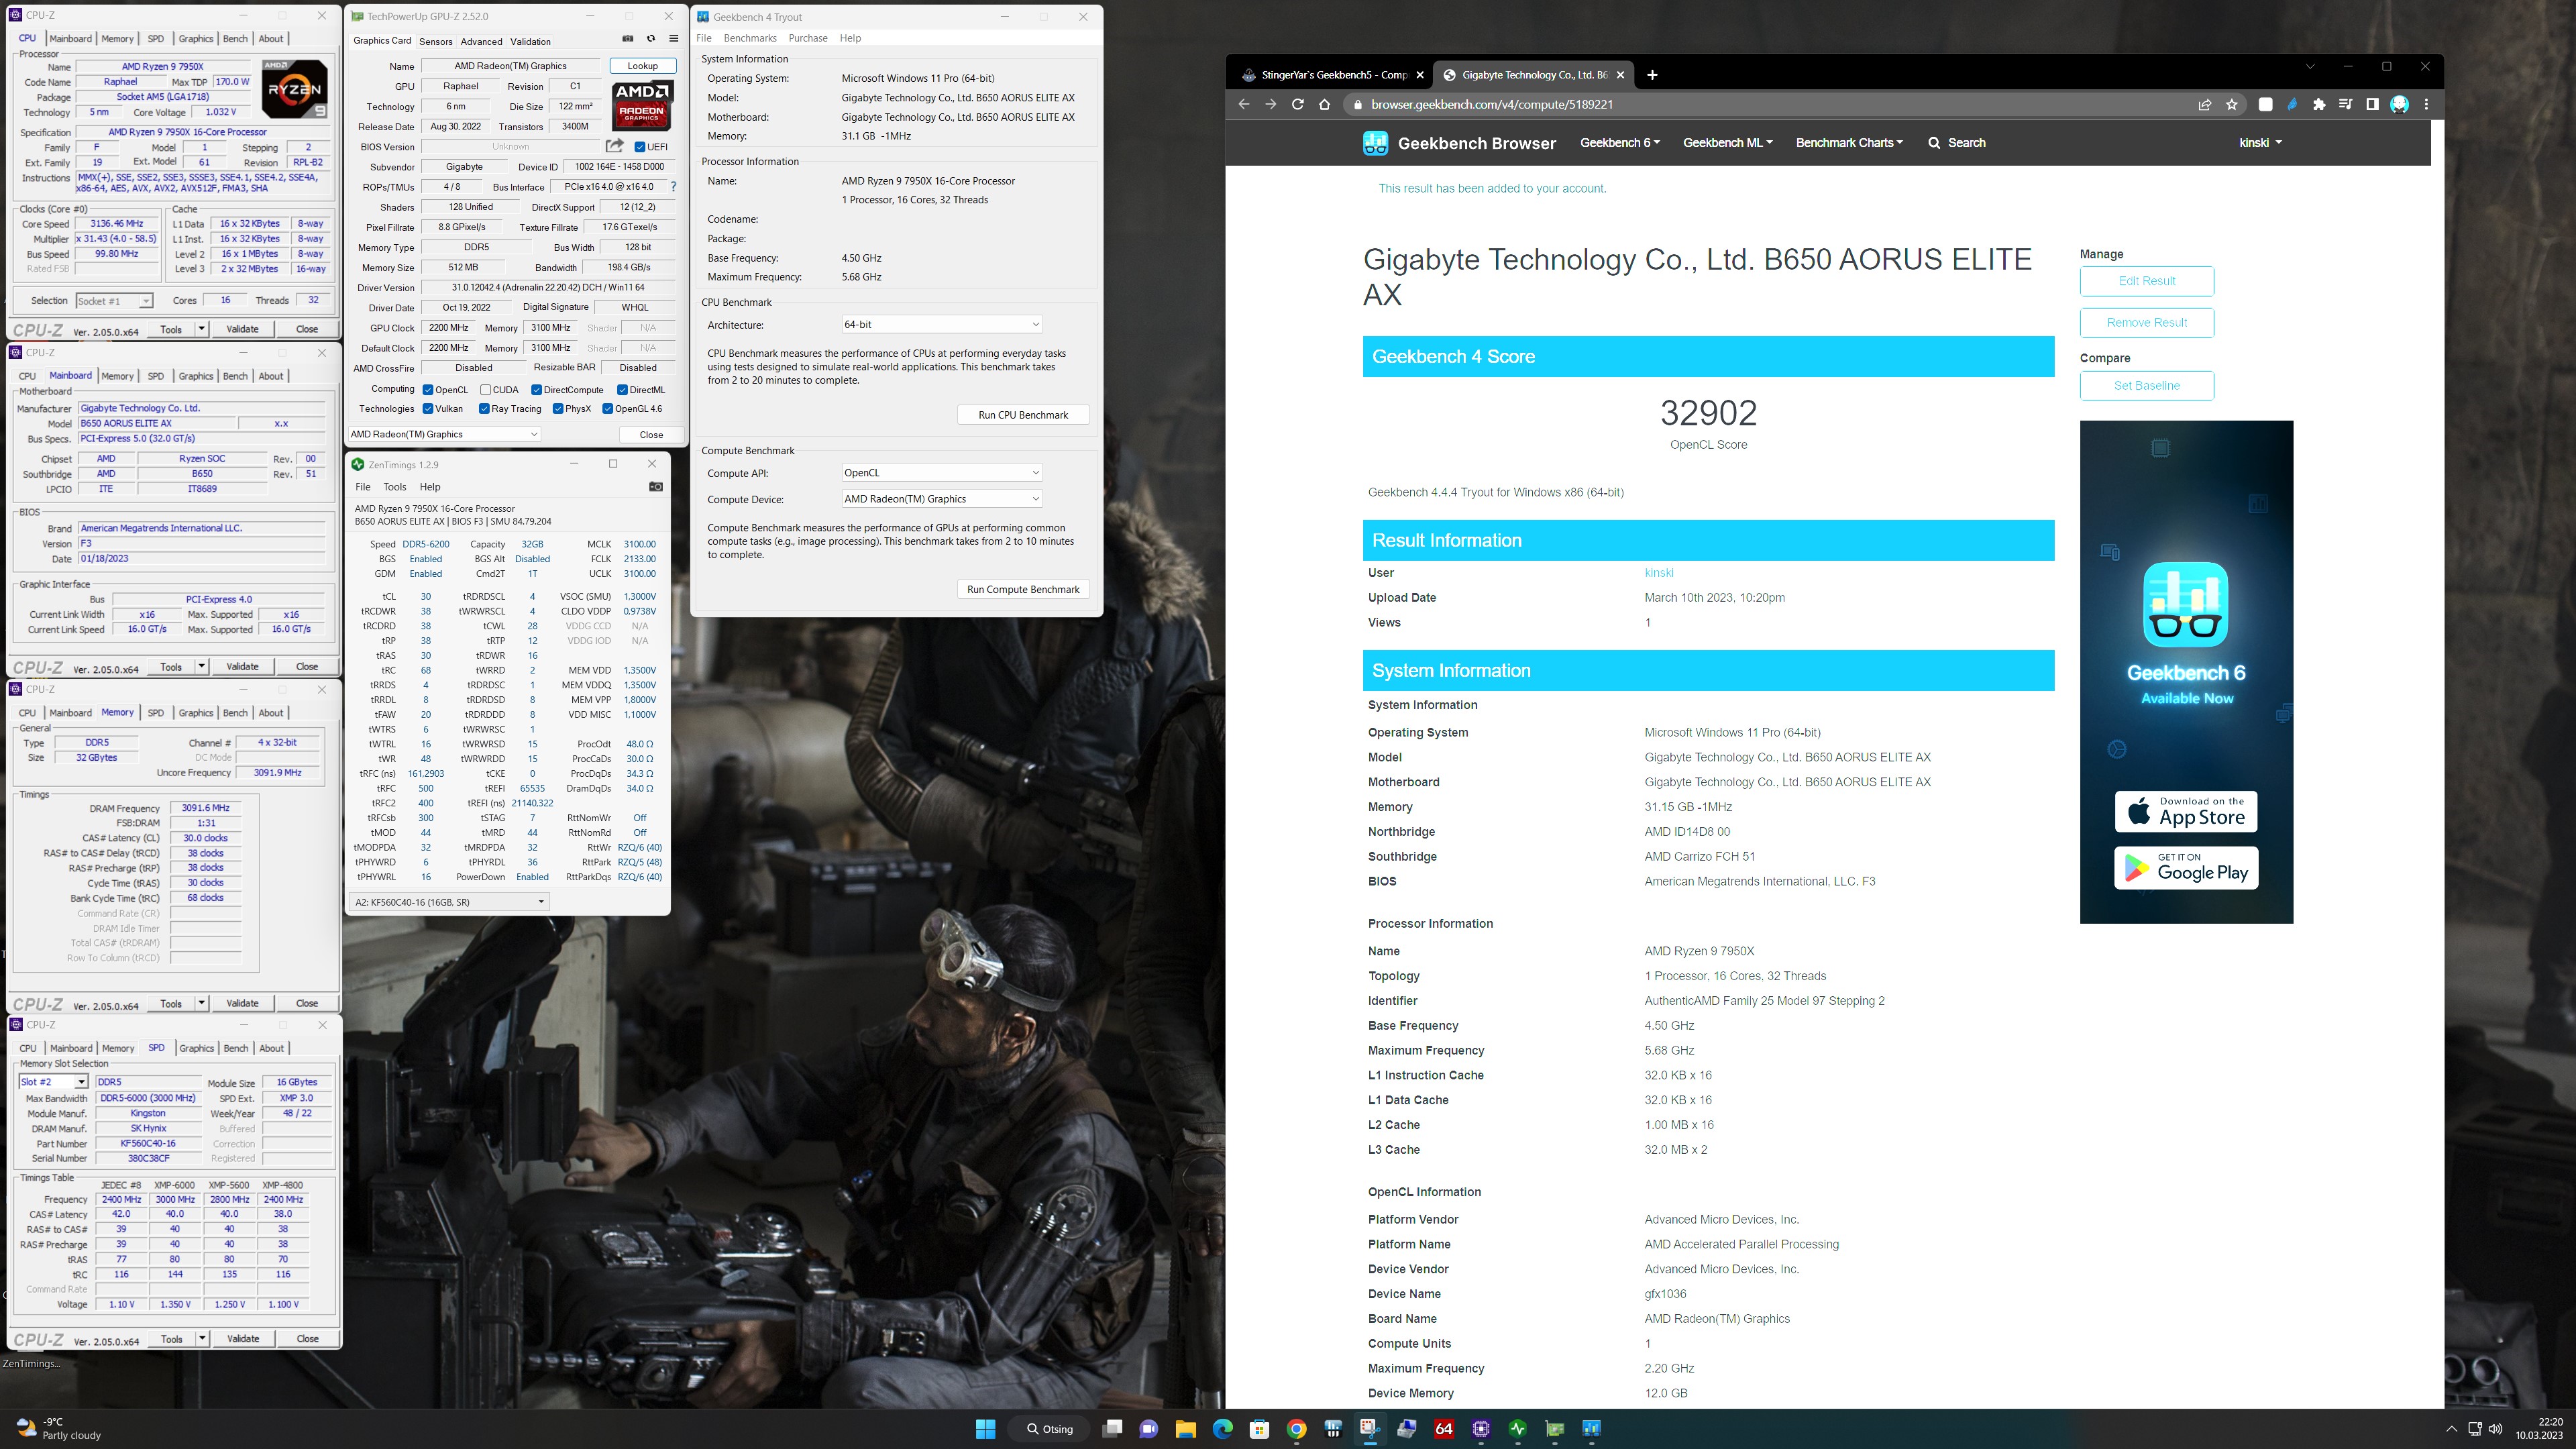Click Remove Result button on Geekbench page
The image size is (2576, 1449).
click(2147, 323)
